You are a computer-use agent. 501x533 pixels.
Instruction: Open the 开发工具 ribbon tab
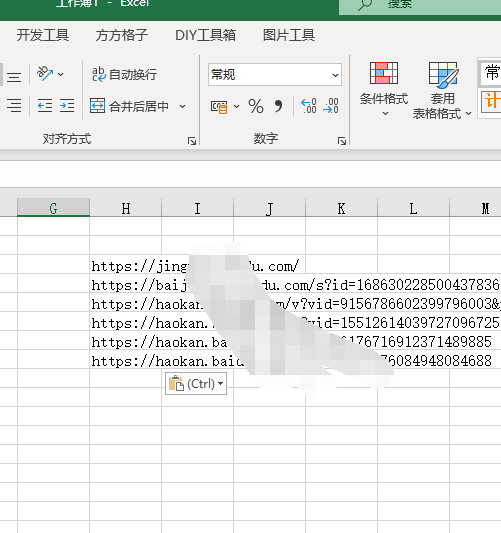(43, 35)
